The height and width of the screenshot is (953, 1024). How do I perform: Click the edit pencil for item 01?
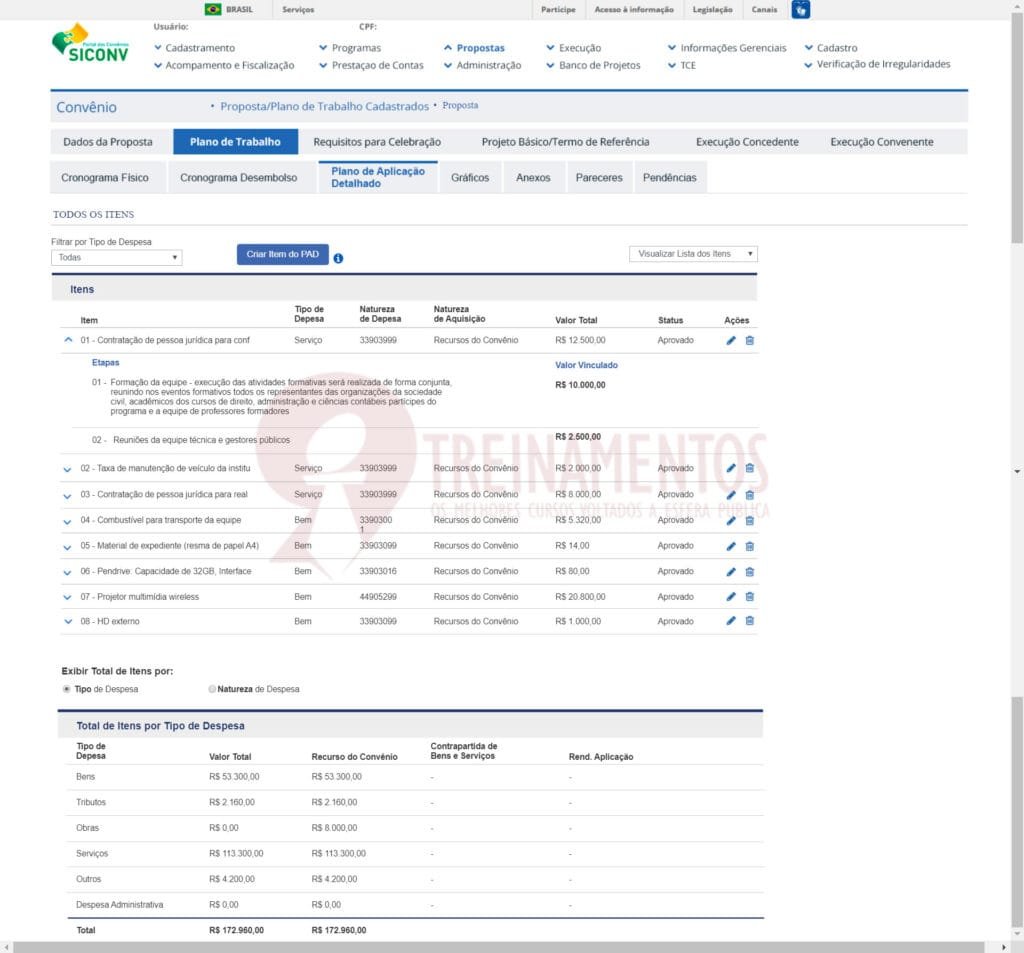(x=731, y=341)
